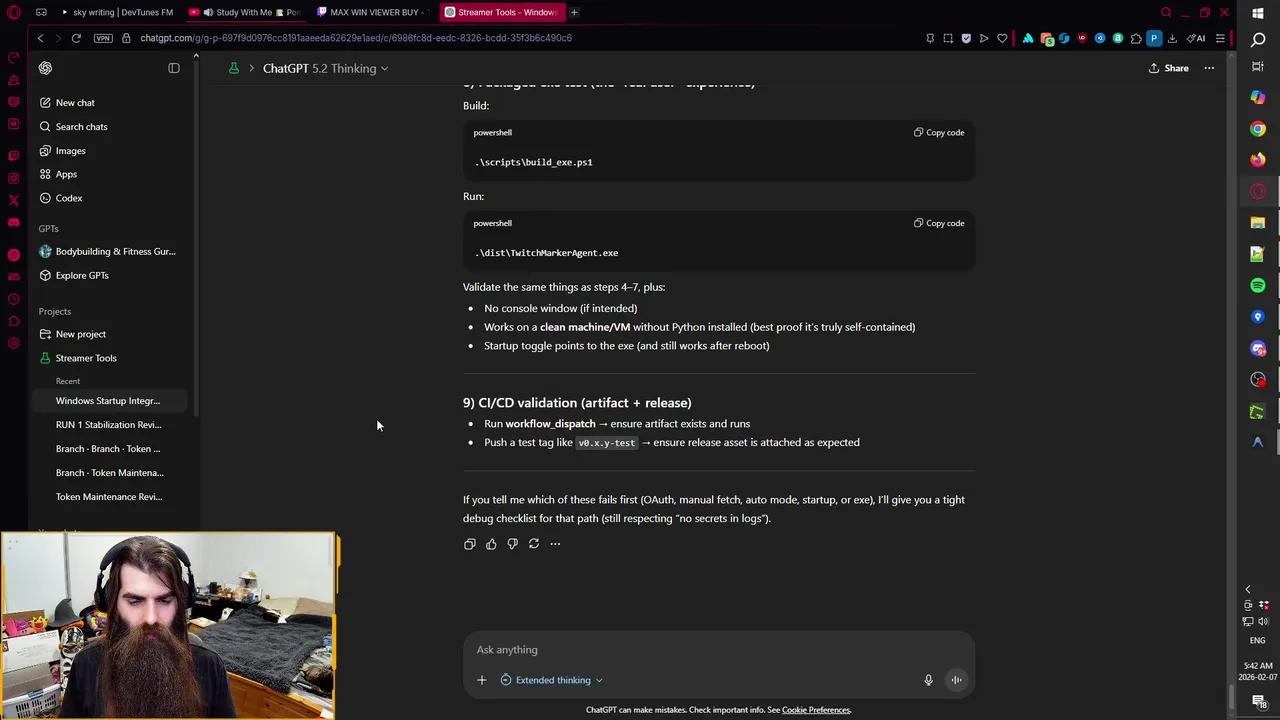
Task: Collapse the ChatGPT sidebar
Action: coord(174,68)
